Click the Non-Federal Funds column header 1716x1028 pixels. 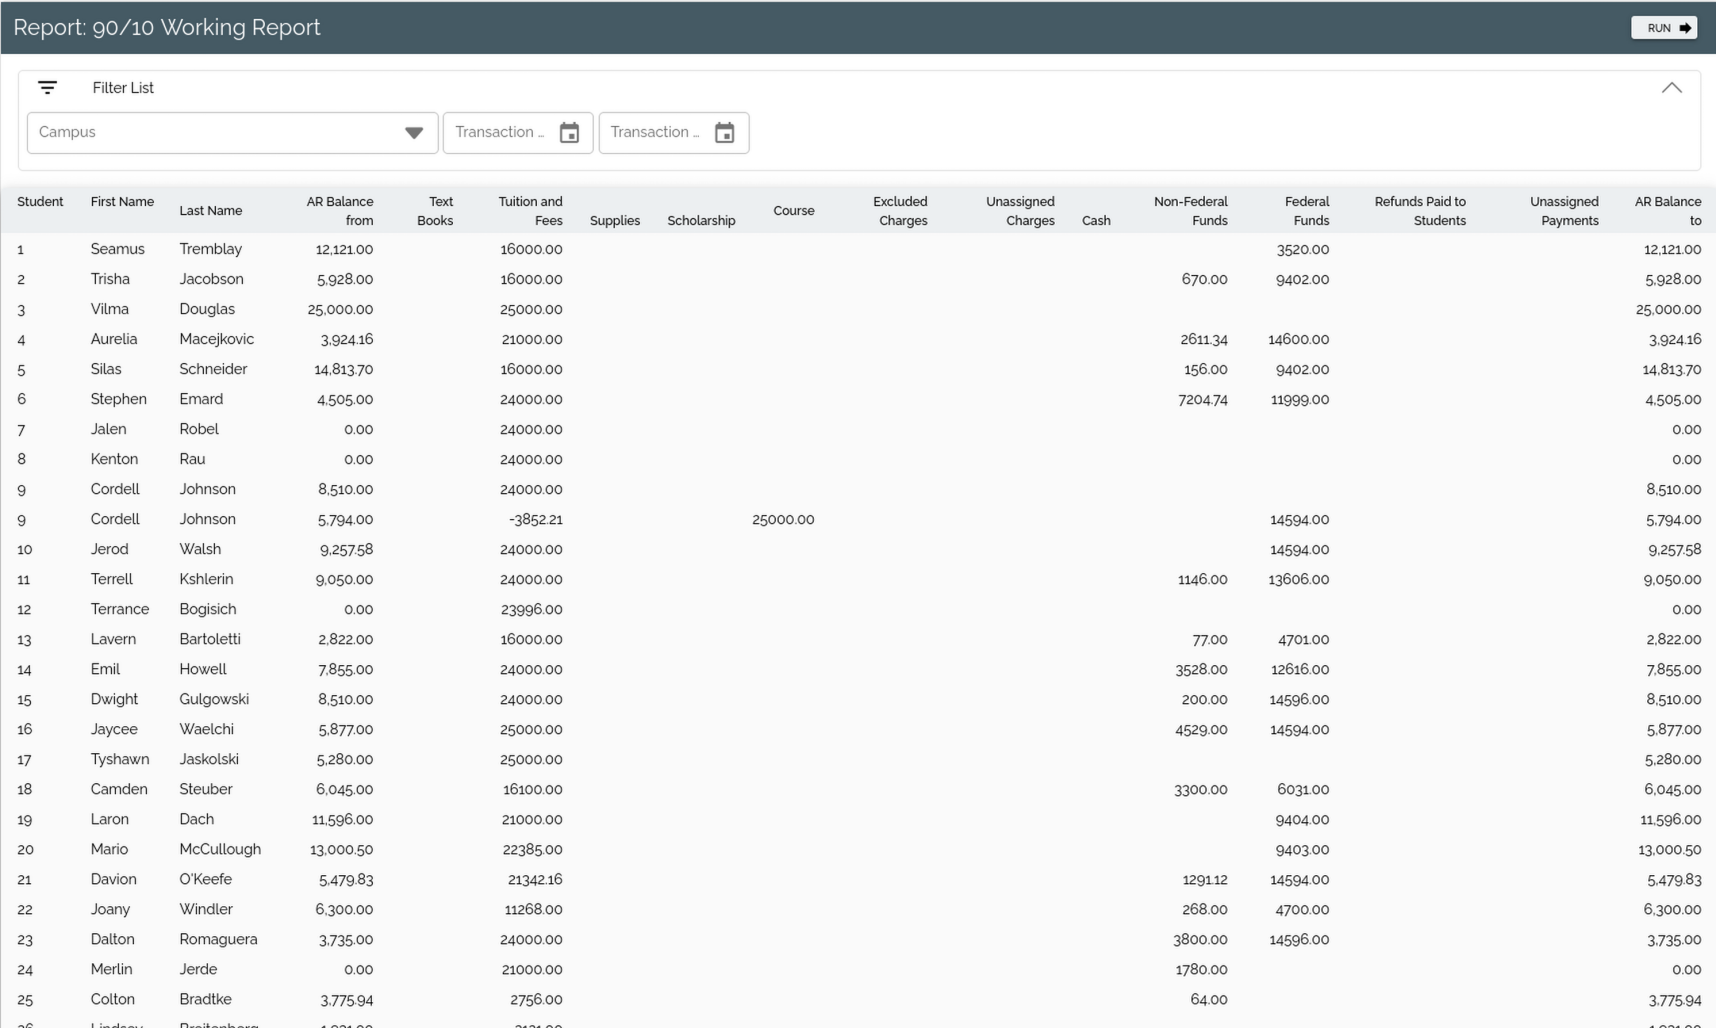(1190, 211)
